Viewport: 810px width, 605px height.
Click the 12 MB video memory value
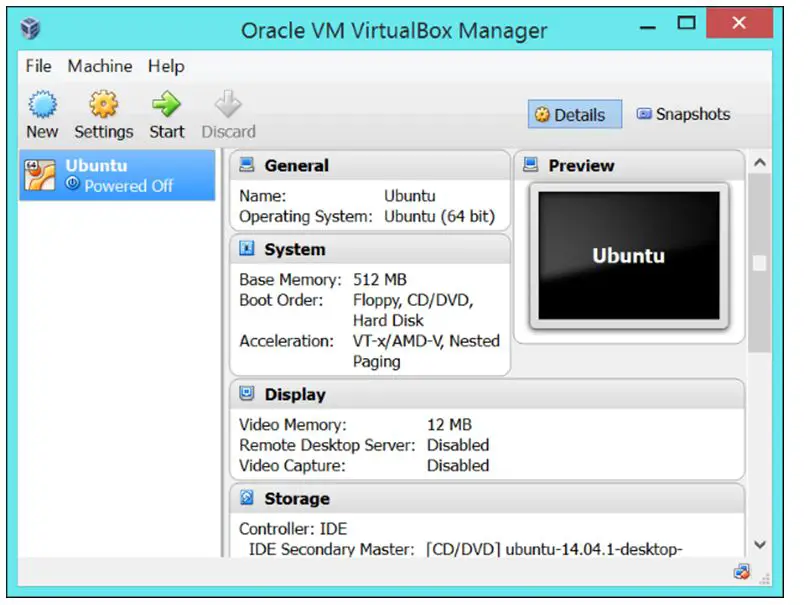449,425
